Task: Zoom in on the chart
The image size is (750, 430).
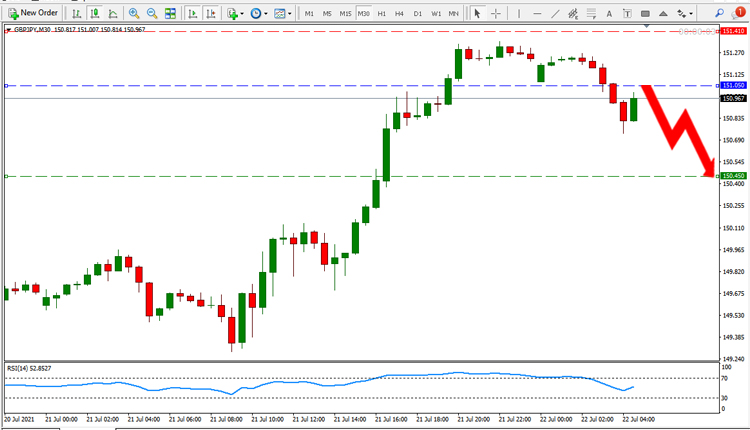Action: point(134,13)
